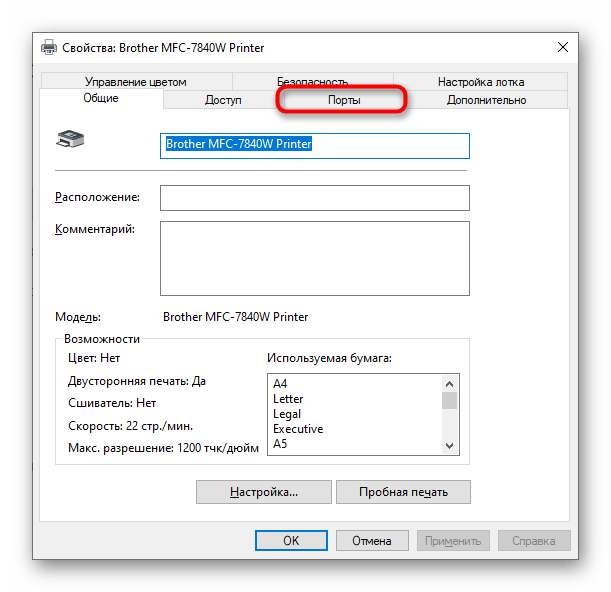This screenshot has height=592, width=611.
Task: Click the printer icon in title bar
Action: click(x=48, y=48)
